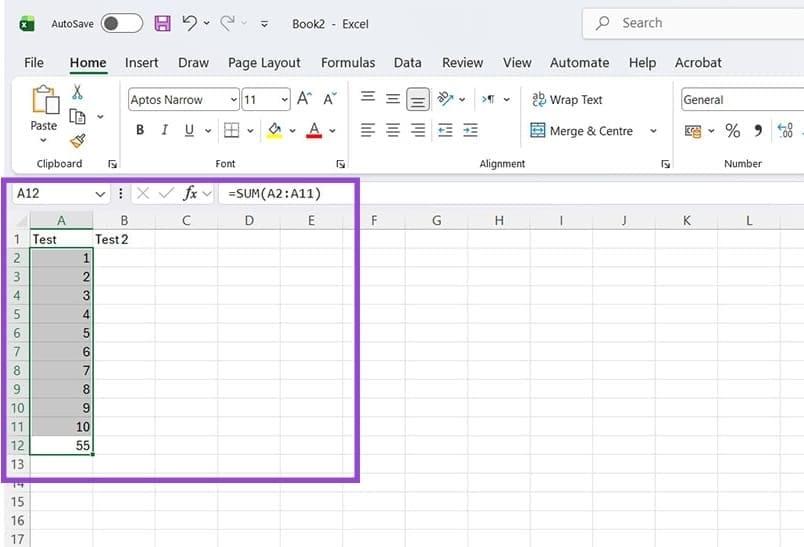Align text to the left
Image resolution: width=804 pixels, height=547 pixels.
[368, 130]
